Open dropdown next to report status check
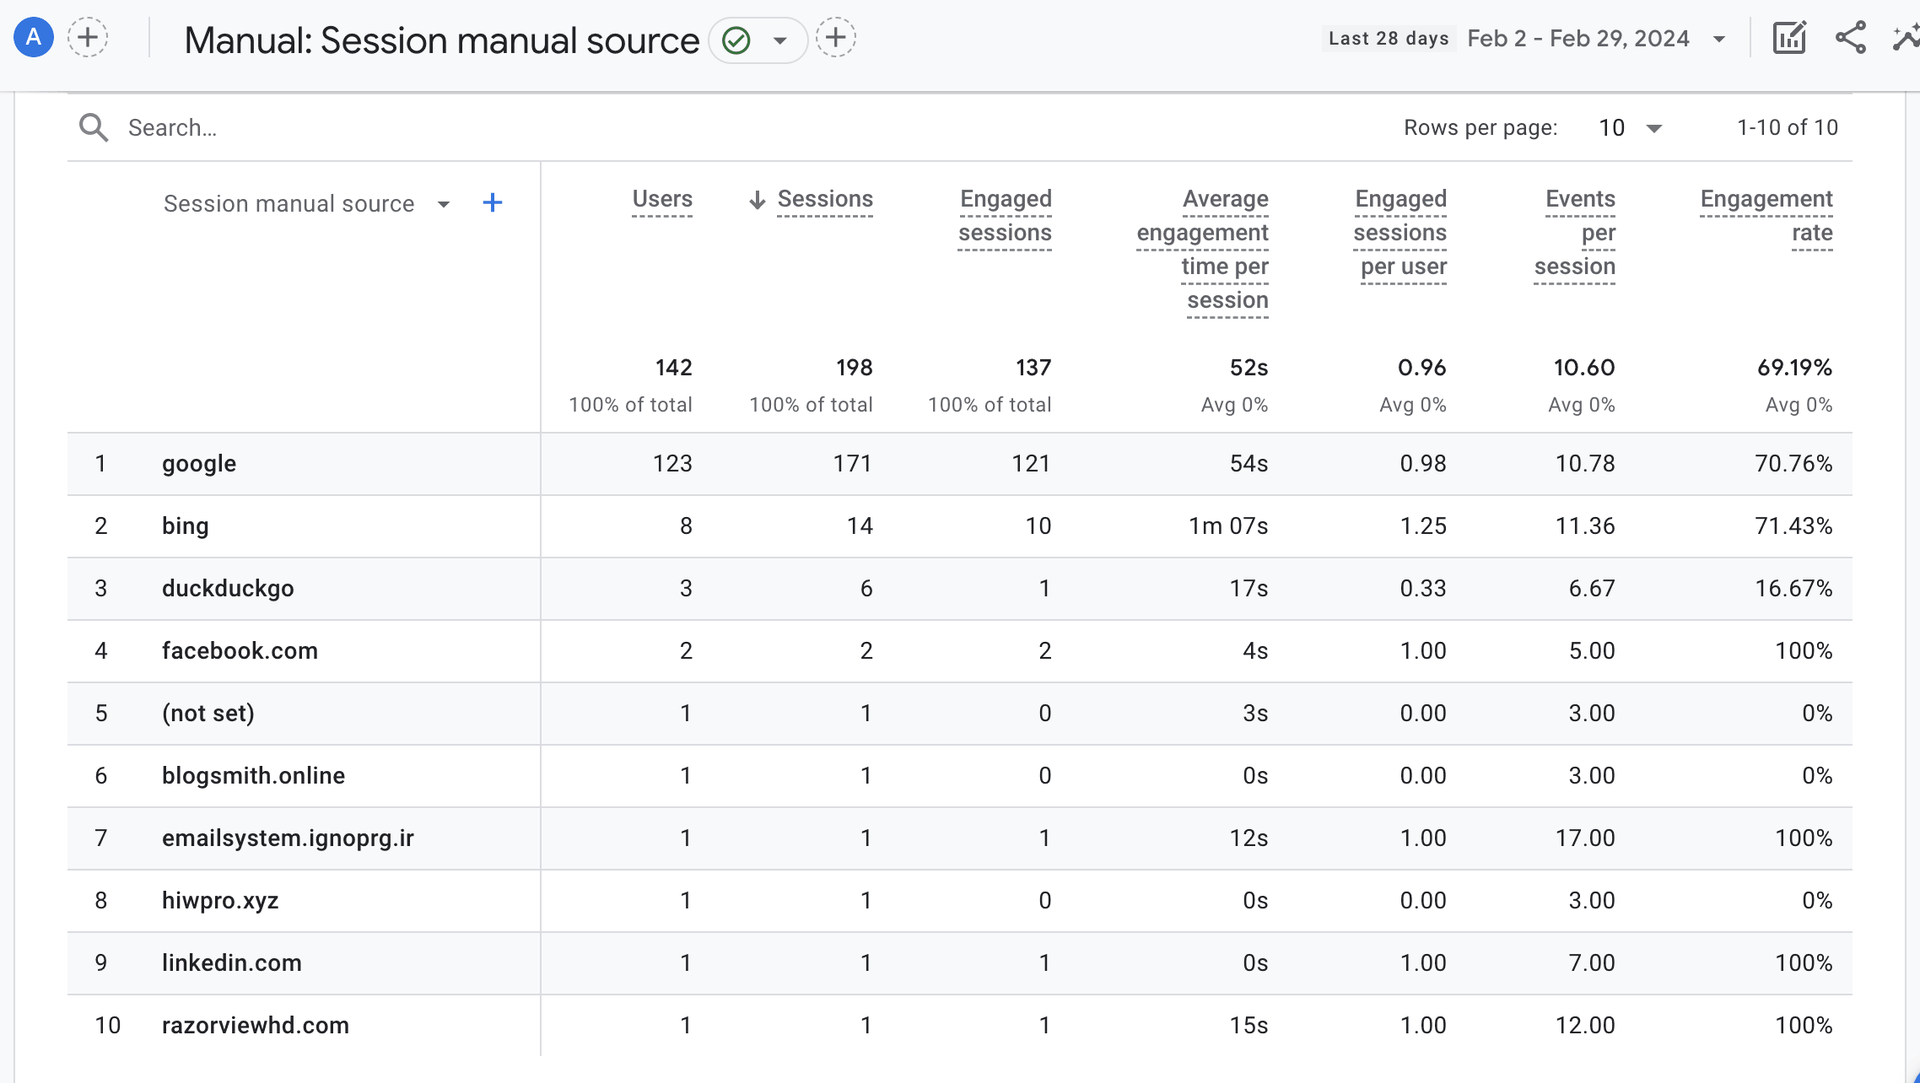This screenshot has height=1083, width=1920. [780, 41]
